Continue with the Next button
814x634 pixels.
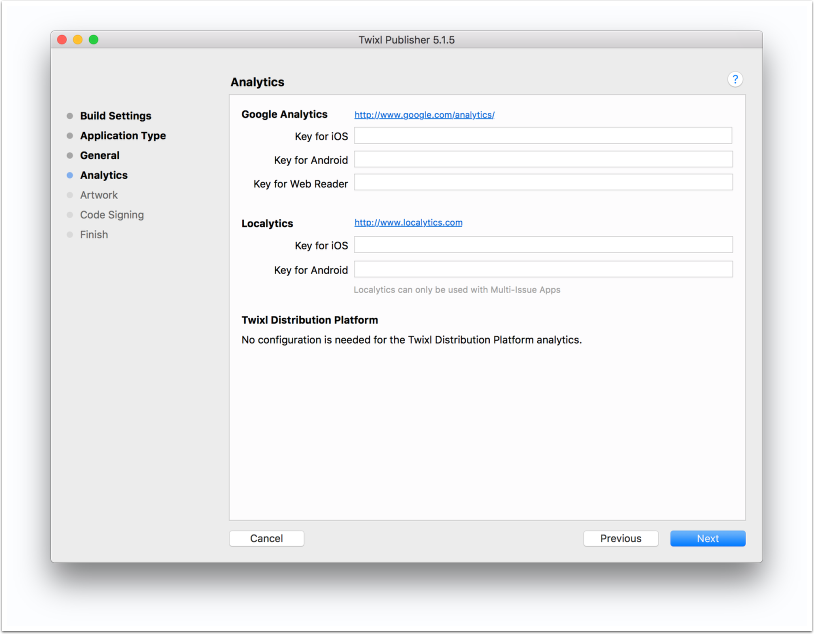coord(708,538)
